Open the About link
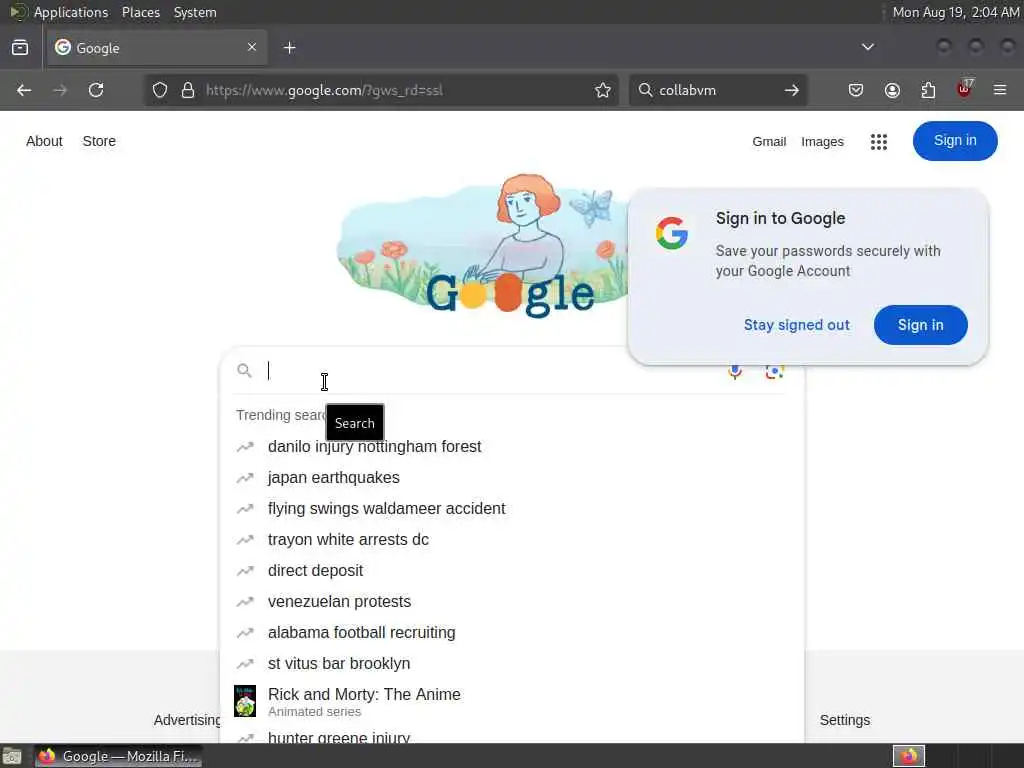This screenshot has width=1024, height=768. (44, 141)
